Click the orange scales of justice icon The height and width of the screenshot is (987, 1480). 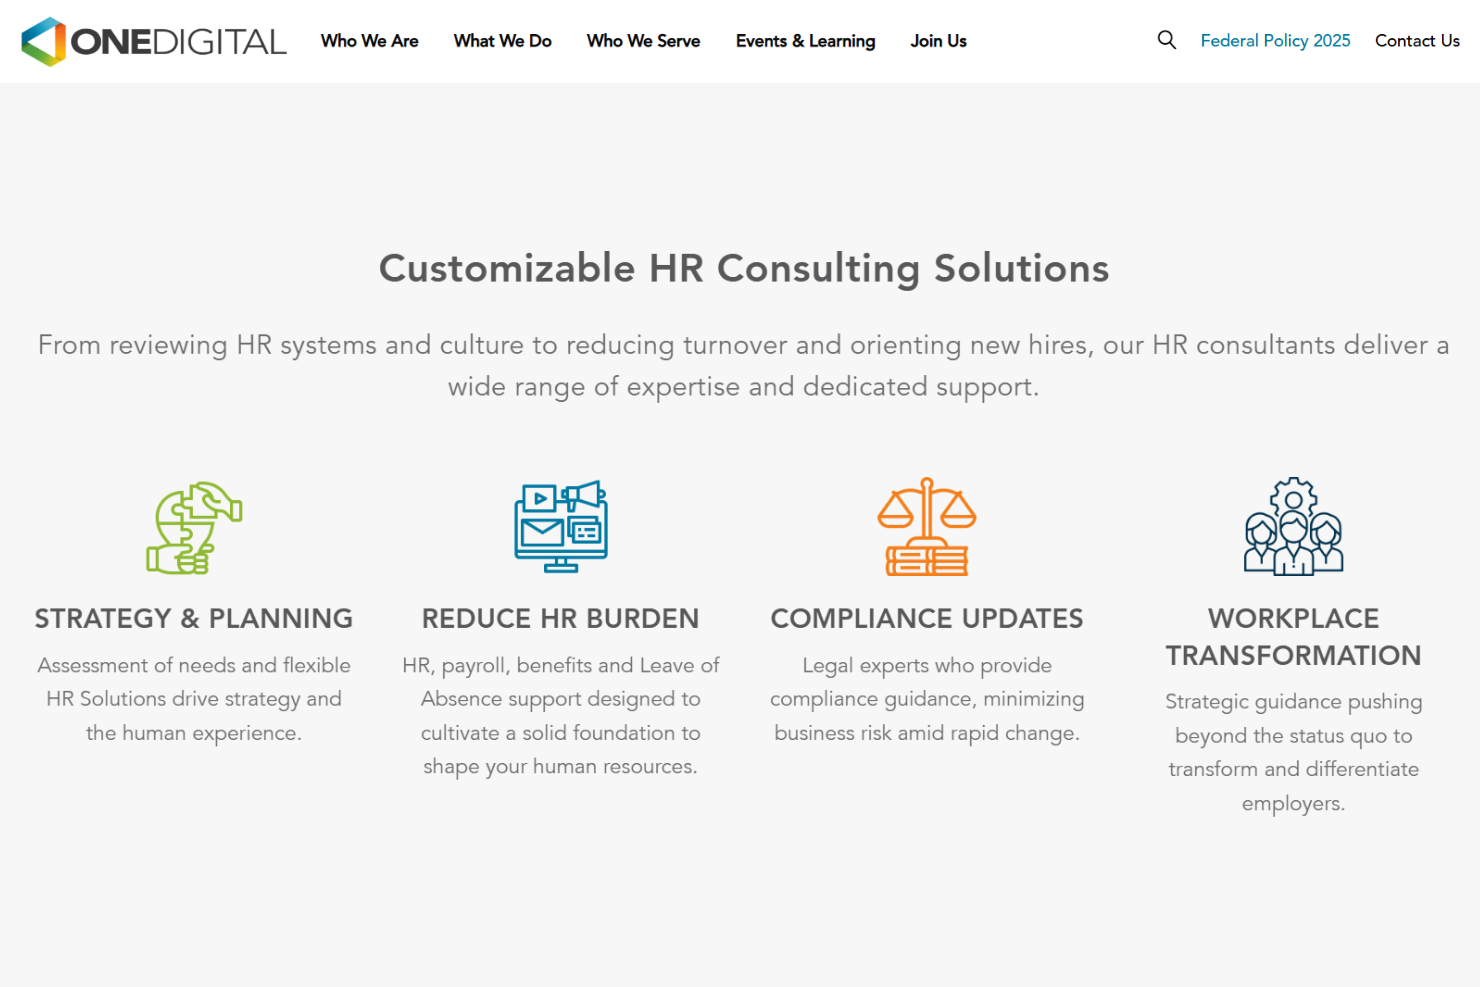(926, 526)
